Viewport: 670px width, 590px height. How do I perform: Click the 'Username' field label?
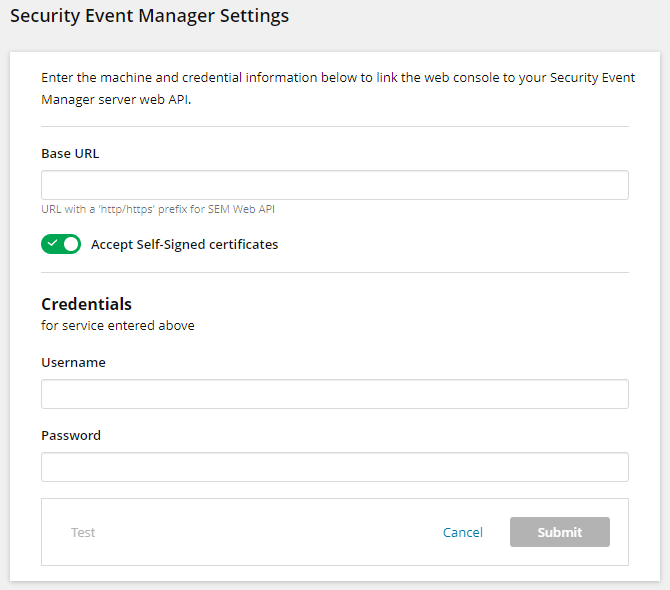click(x=73, y=362)
